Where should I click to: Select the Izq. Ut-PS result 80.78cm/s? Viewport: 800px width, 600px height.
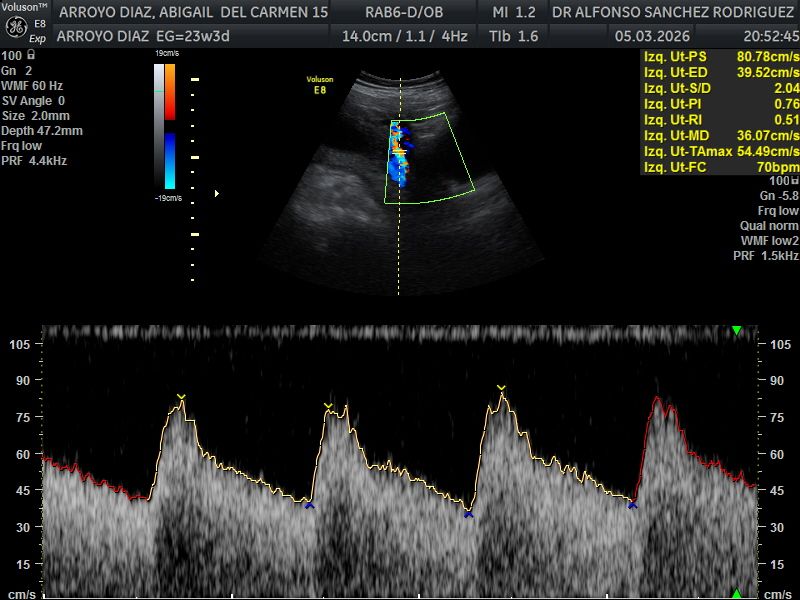(x=768, y=56)
